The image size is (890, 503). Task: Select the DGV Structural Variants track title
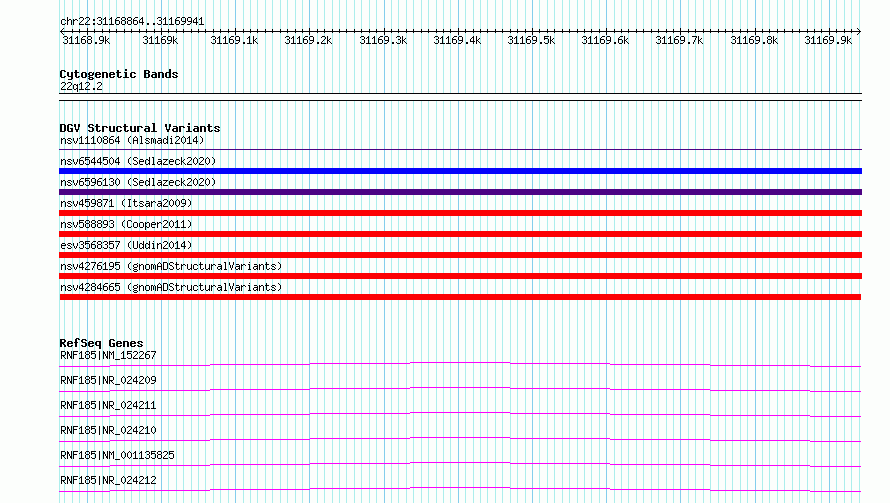click(x=140, y=128)
